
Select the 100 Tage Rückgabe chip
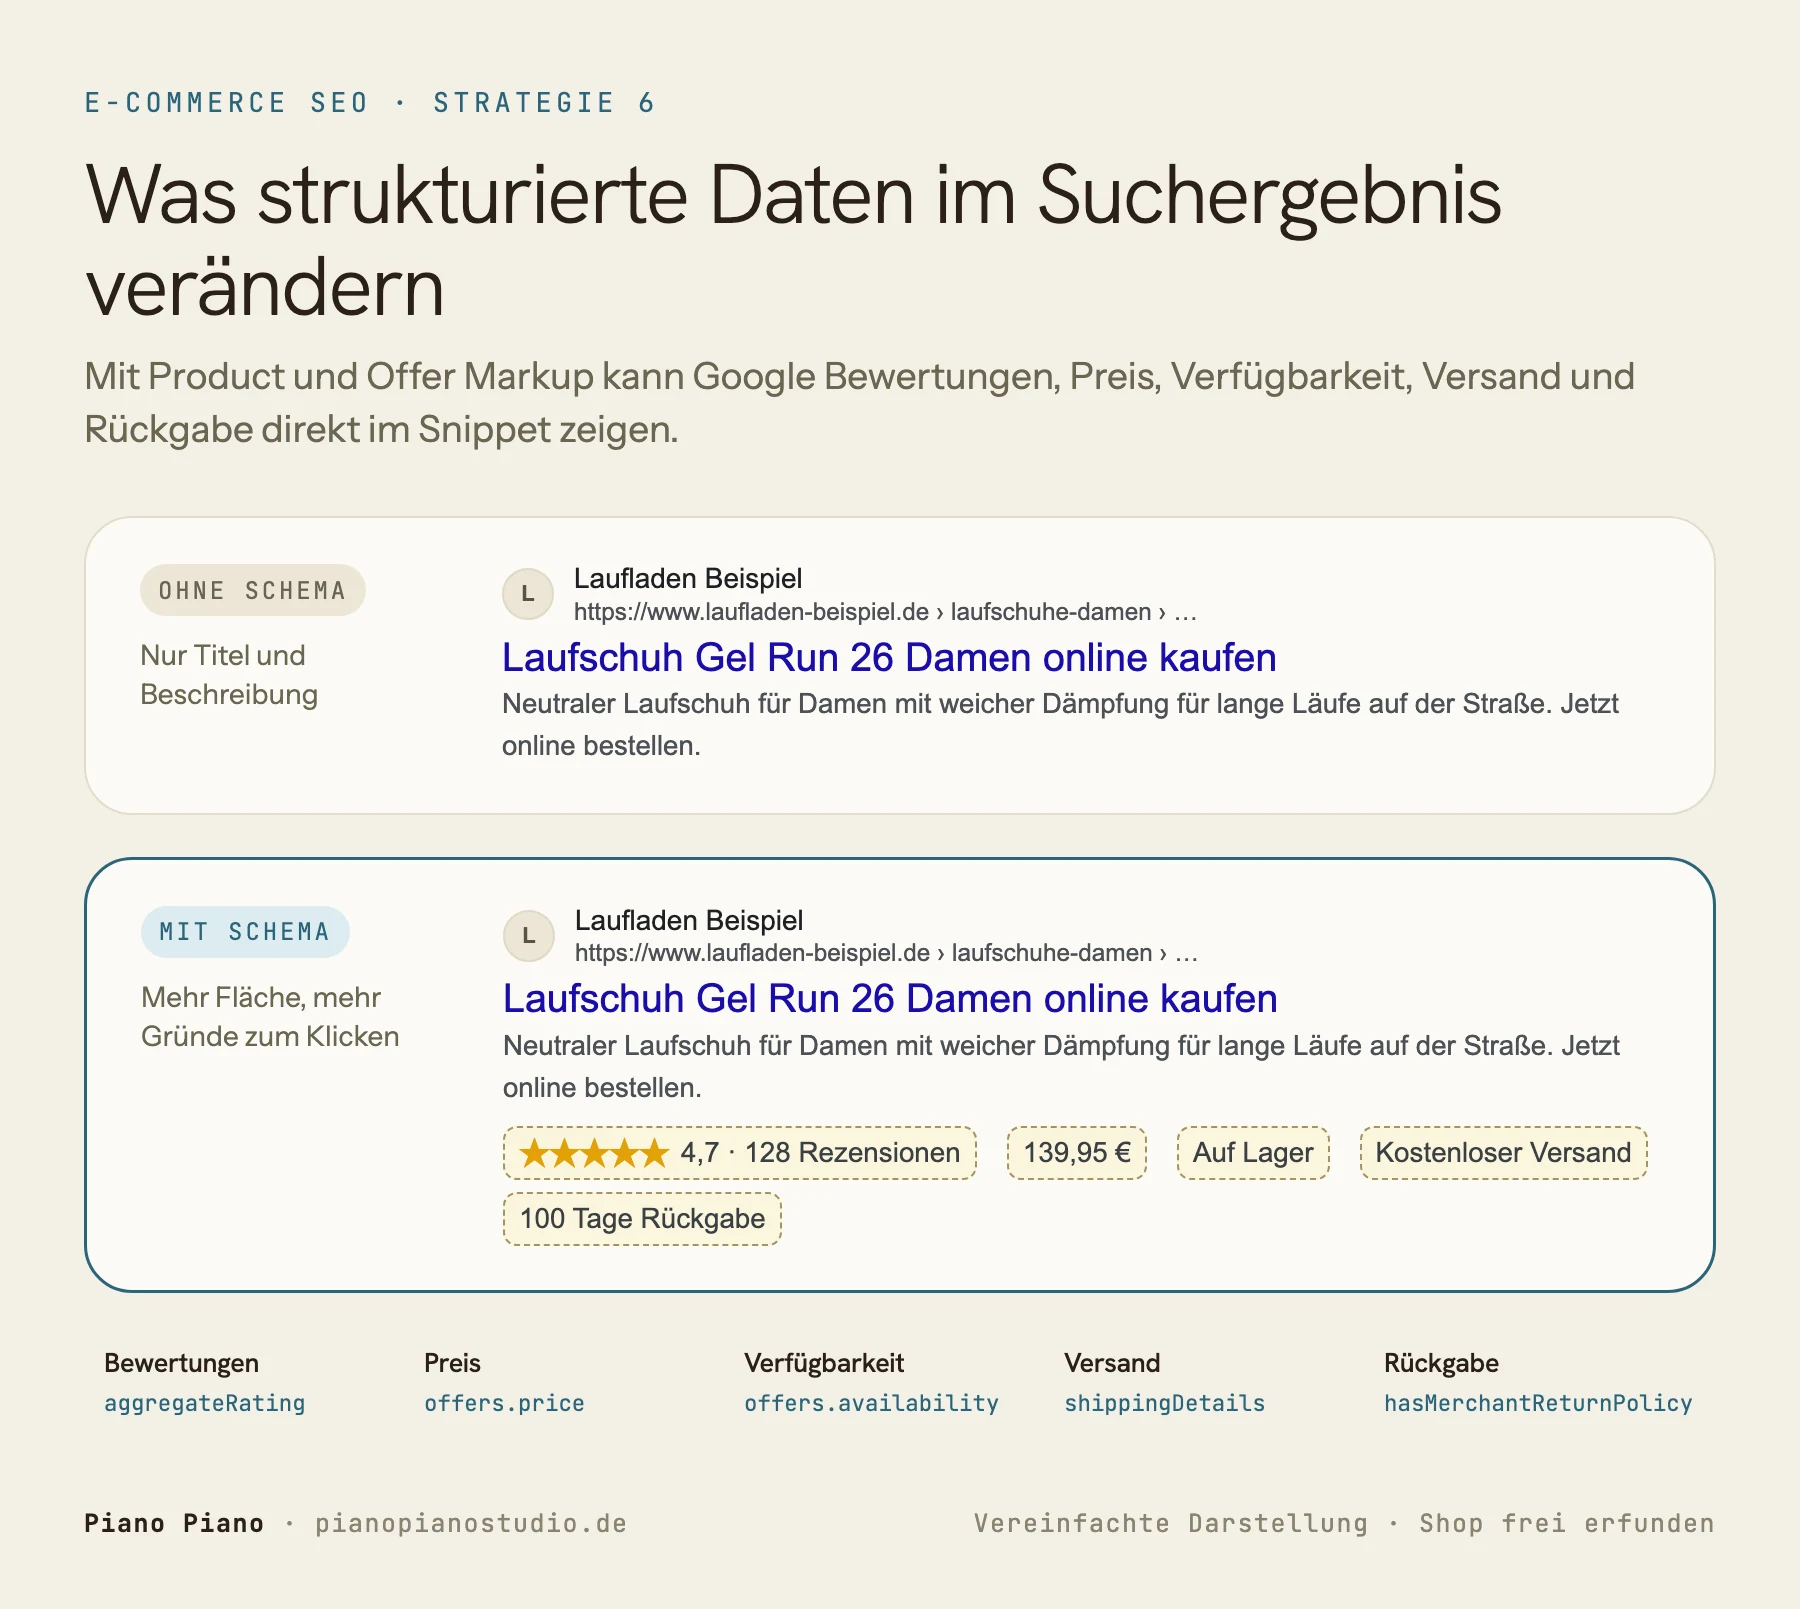click(x=642, y=1219)
